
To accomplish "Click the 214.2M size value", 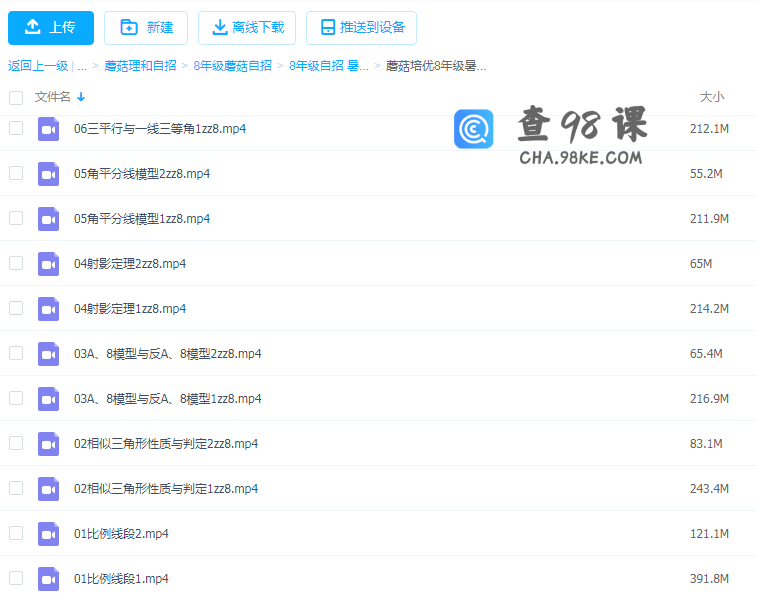I will [709, 309].
